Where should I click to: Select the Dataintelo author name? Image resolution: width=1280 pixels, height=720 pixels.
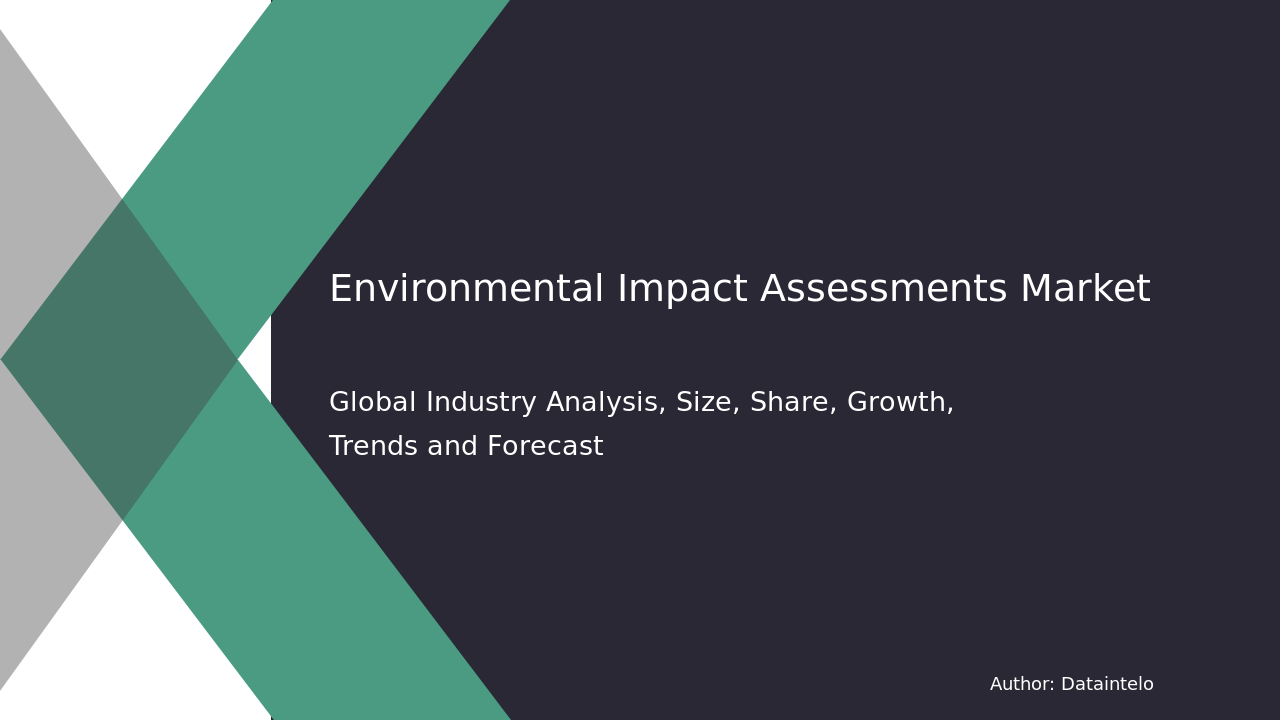[x=1107, y=685]
